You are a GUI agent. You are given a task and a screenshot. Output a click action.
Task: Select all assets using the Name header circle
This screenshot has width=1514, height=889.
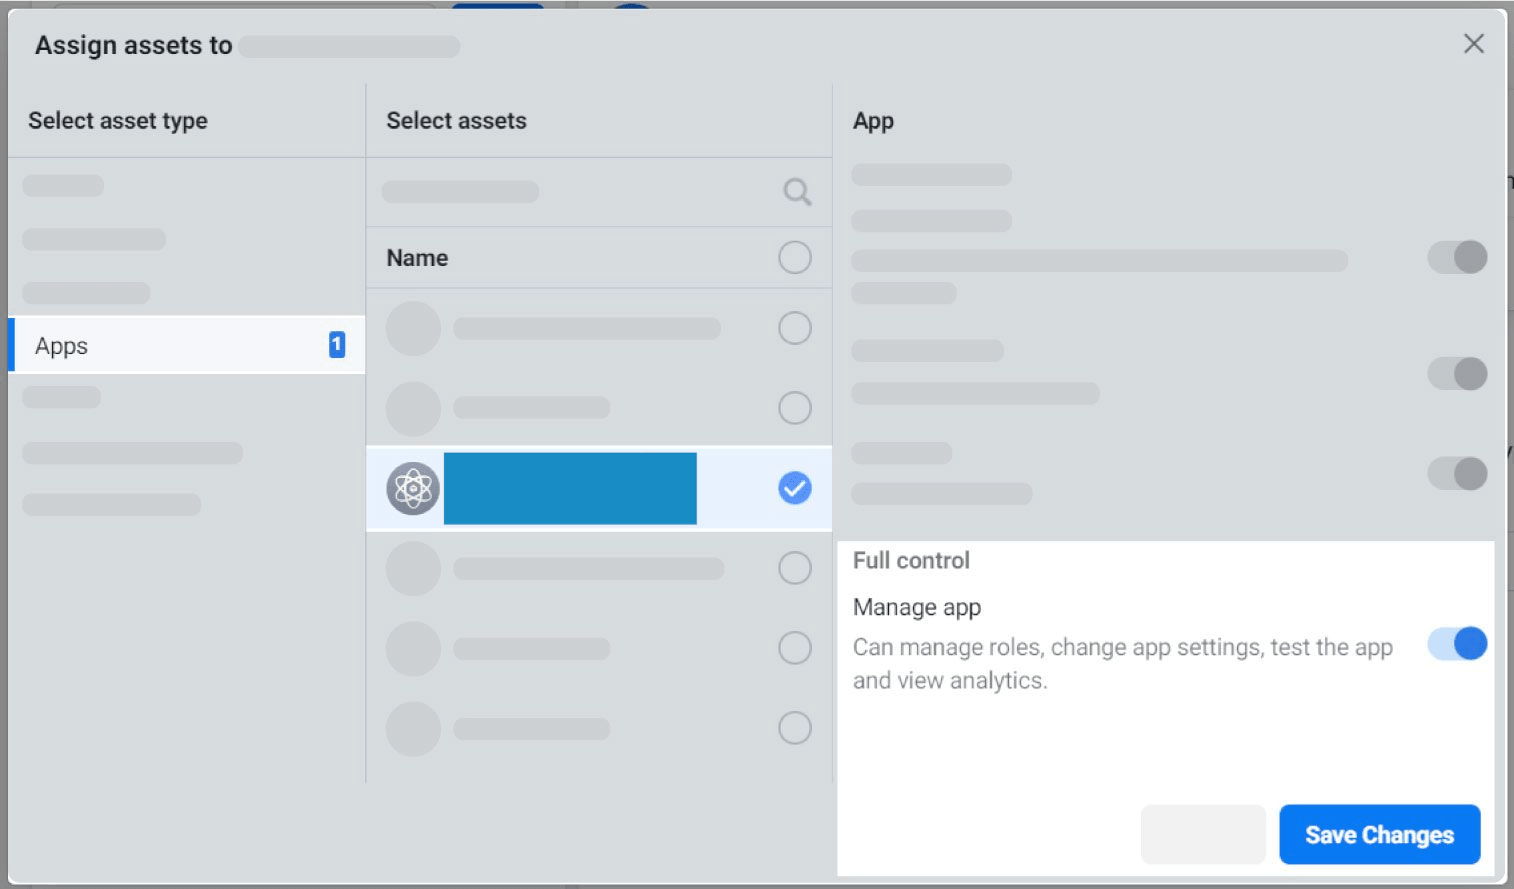coord(794,257)
